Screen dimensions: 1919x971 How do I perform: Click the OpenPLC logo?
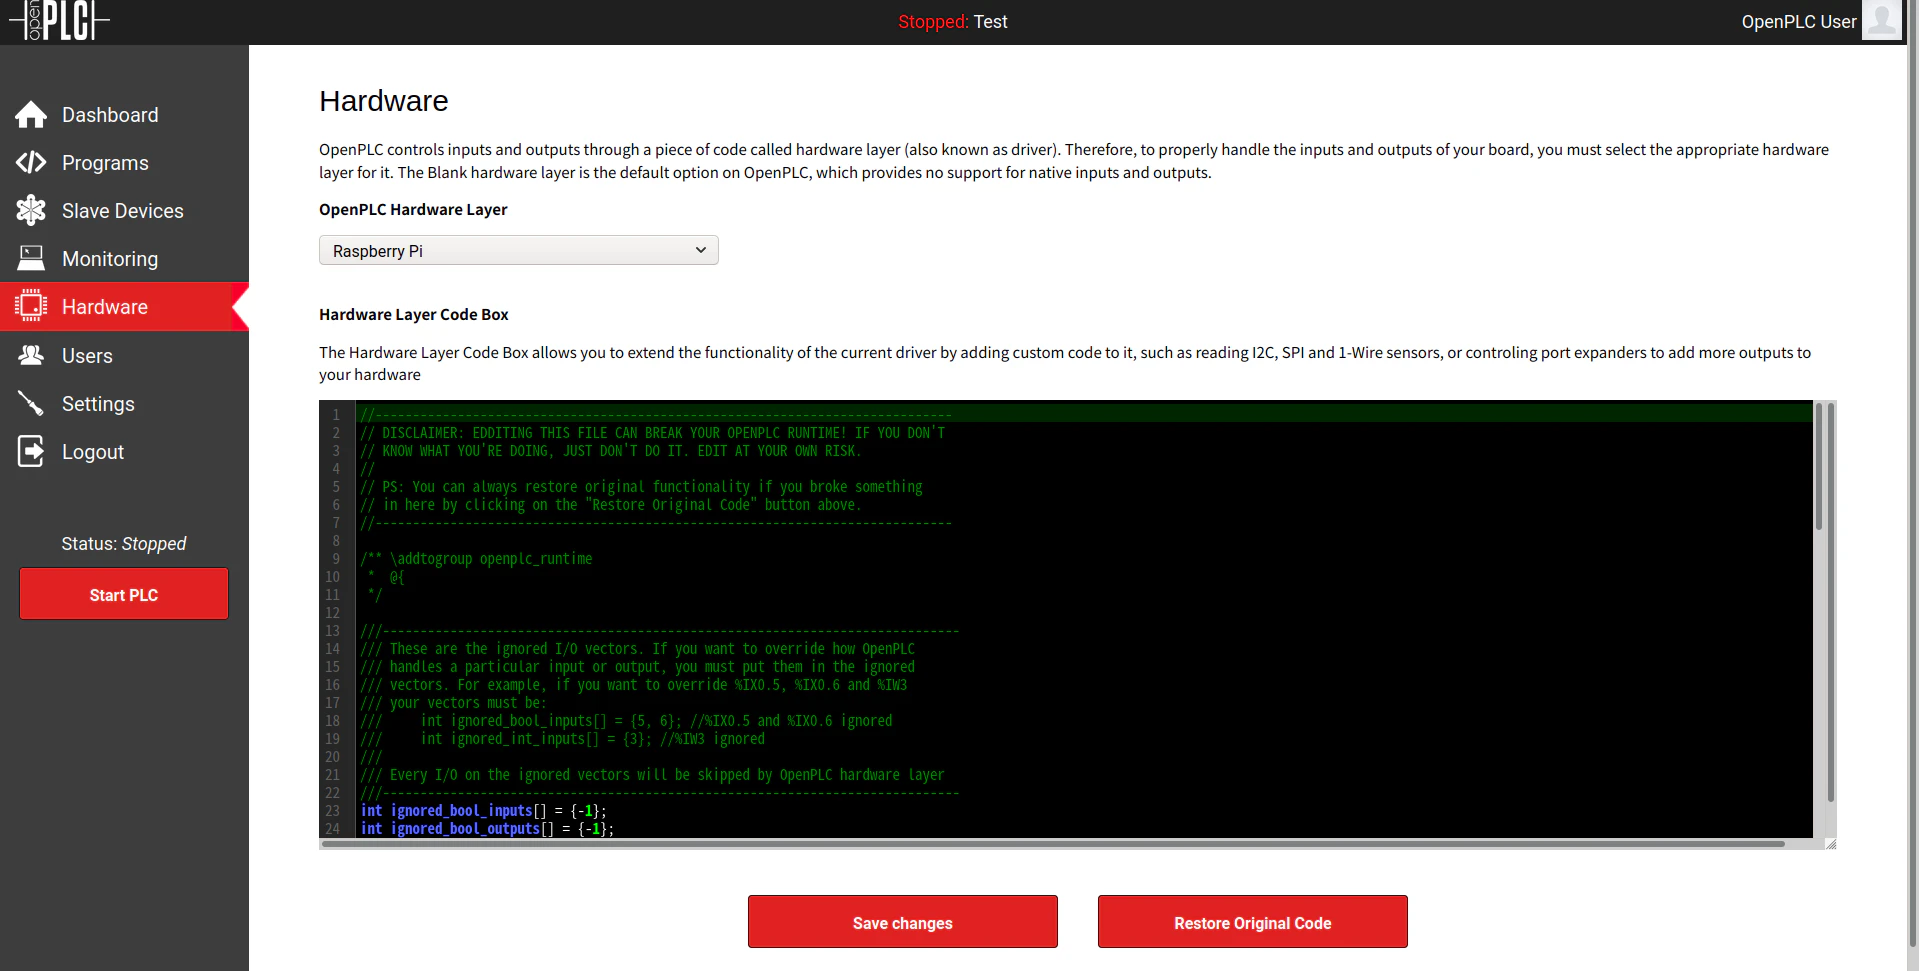pyautogui.click(x=58, y=20)
